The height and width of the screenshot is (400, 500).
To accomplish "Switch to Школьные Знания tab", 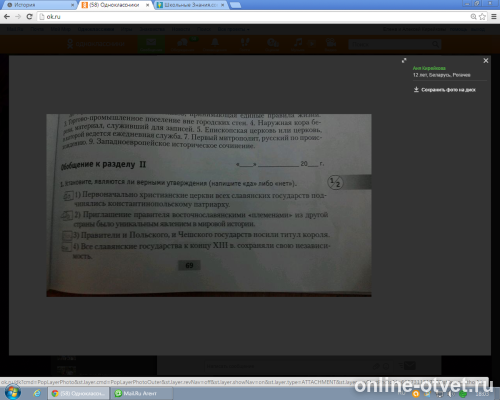I will coord(191,5).
